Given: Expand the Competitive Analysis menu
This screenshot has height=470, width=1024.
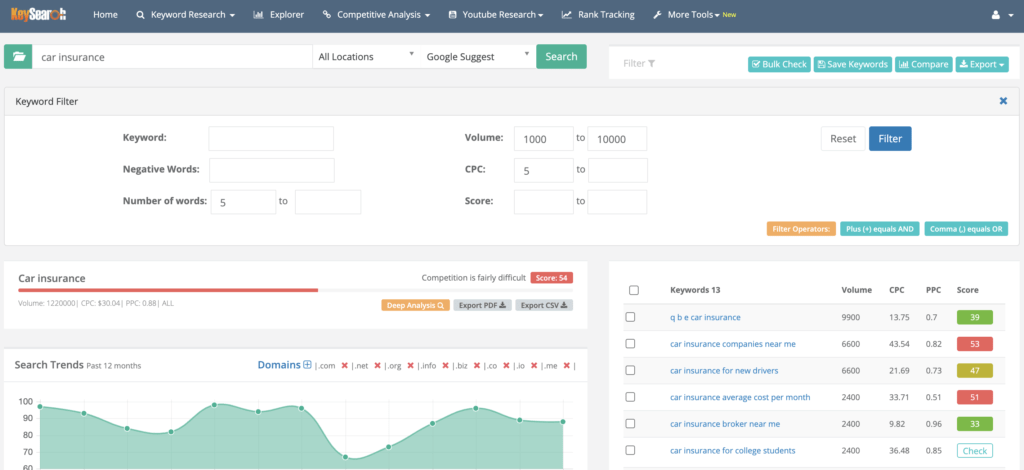Looking at the screenshot, I should point(376,14).
